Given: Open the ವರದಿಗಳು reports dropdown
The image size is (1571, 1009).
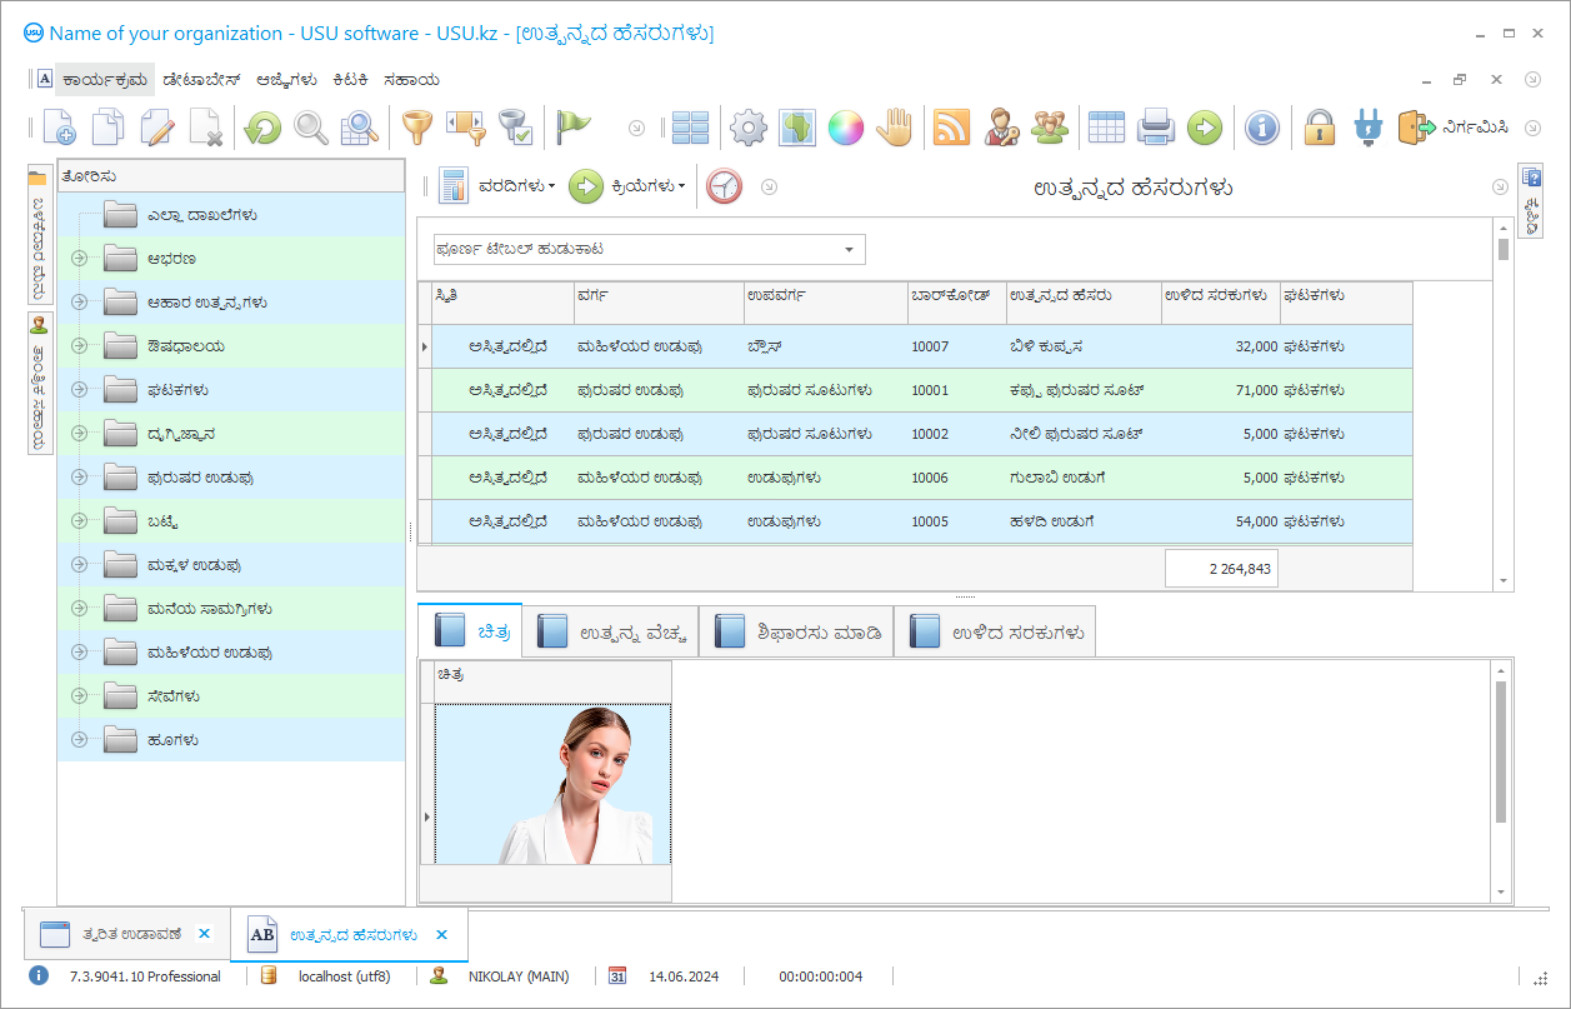Looking at the screenshot, I should [515, 186].
